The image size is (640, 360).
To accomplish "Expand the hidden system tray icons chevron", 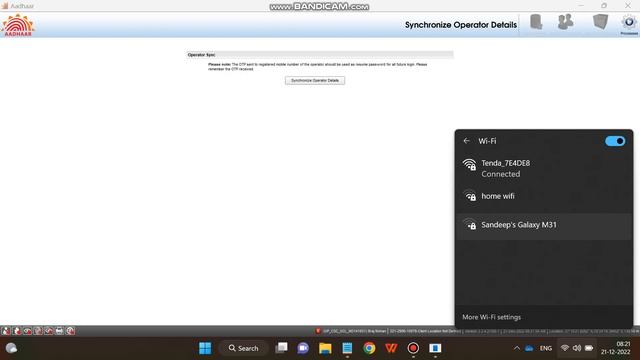I will coord(517,348).
